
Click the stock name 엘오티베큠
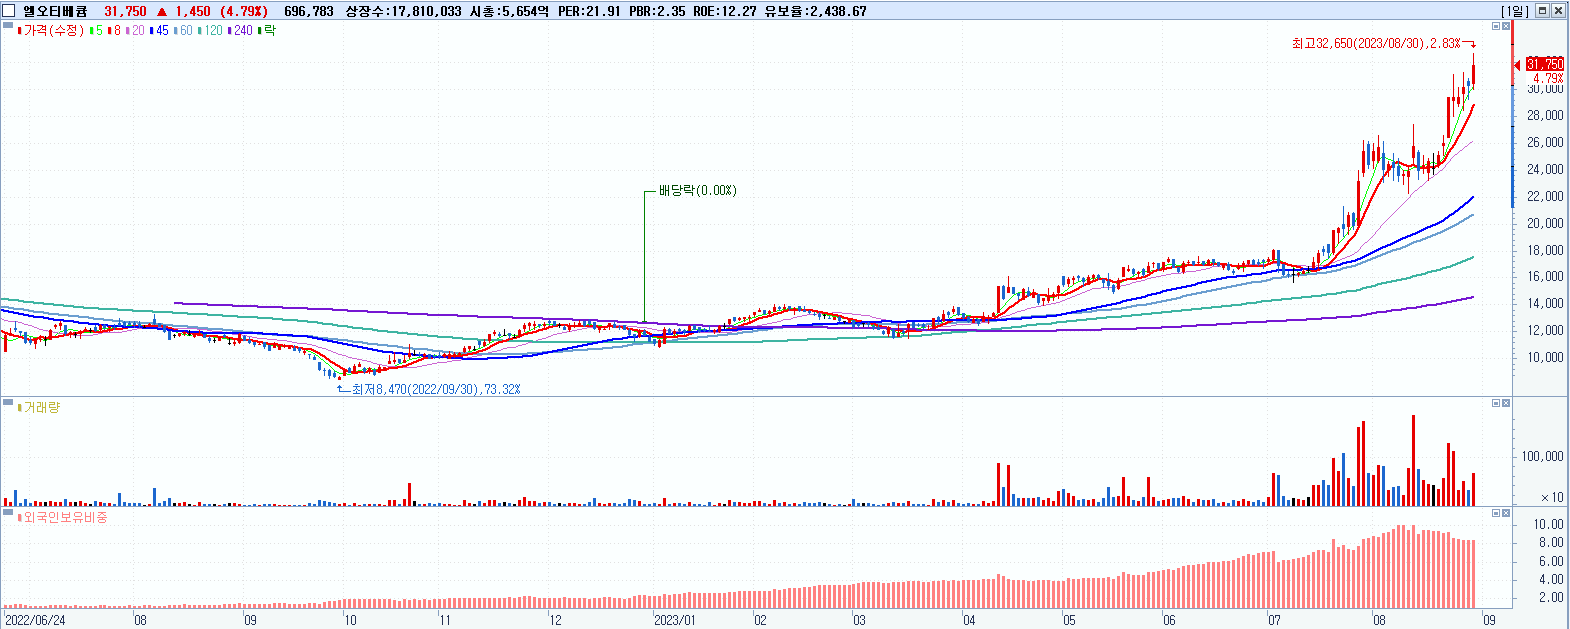click(55, 11)
